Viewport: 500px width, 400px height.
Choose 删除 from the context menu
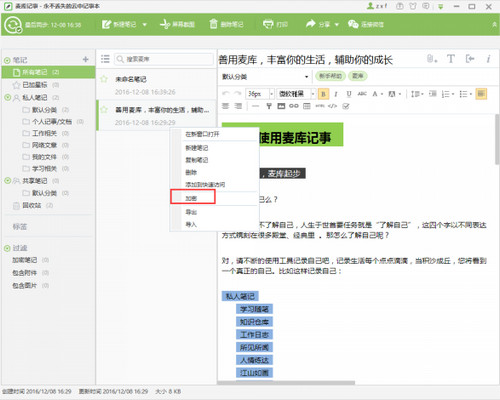coord(191,172)
